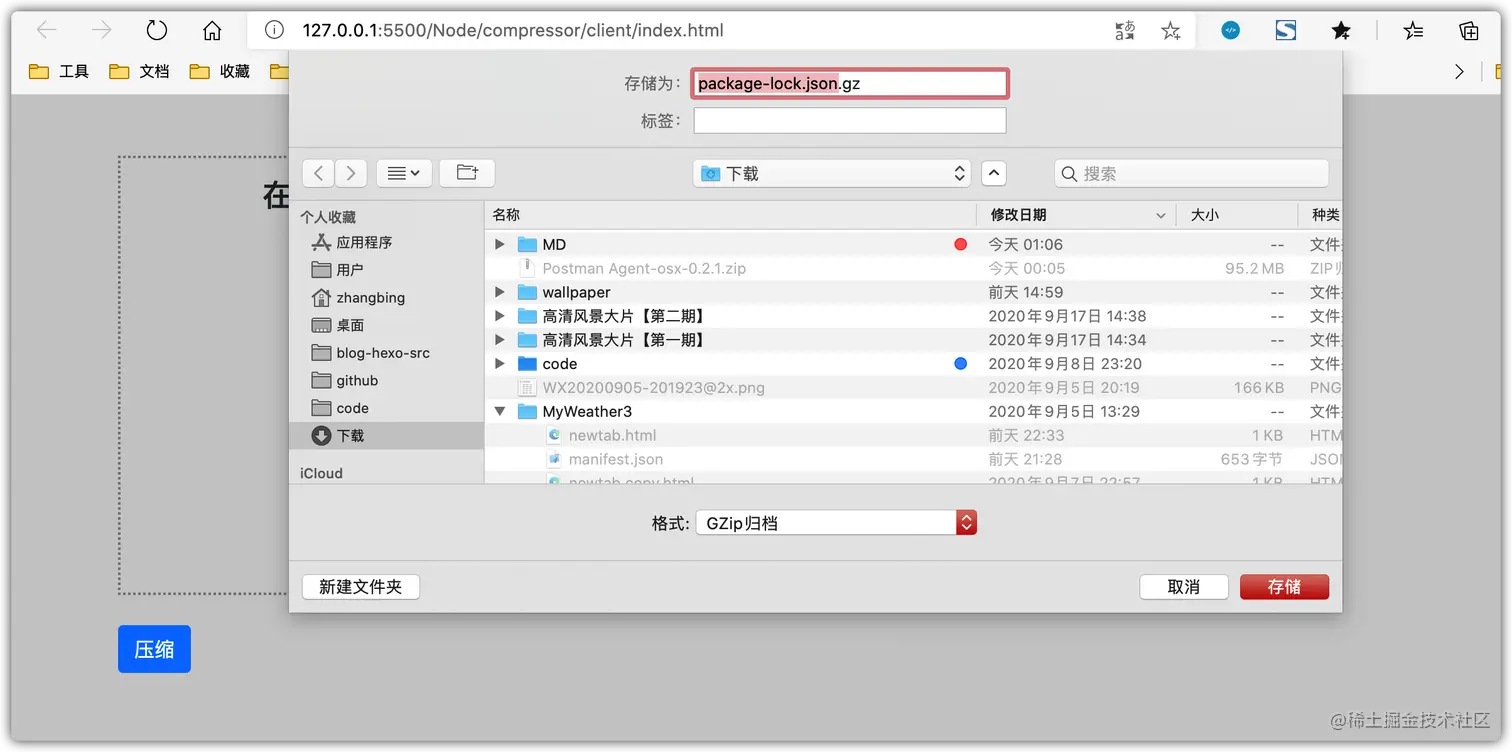Open the blue code extension icon
Screen dimensions: 1512x752
[x=1231, y=31]
